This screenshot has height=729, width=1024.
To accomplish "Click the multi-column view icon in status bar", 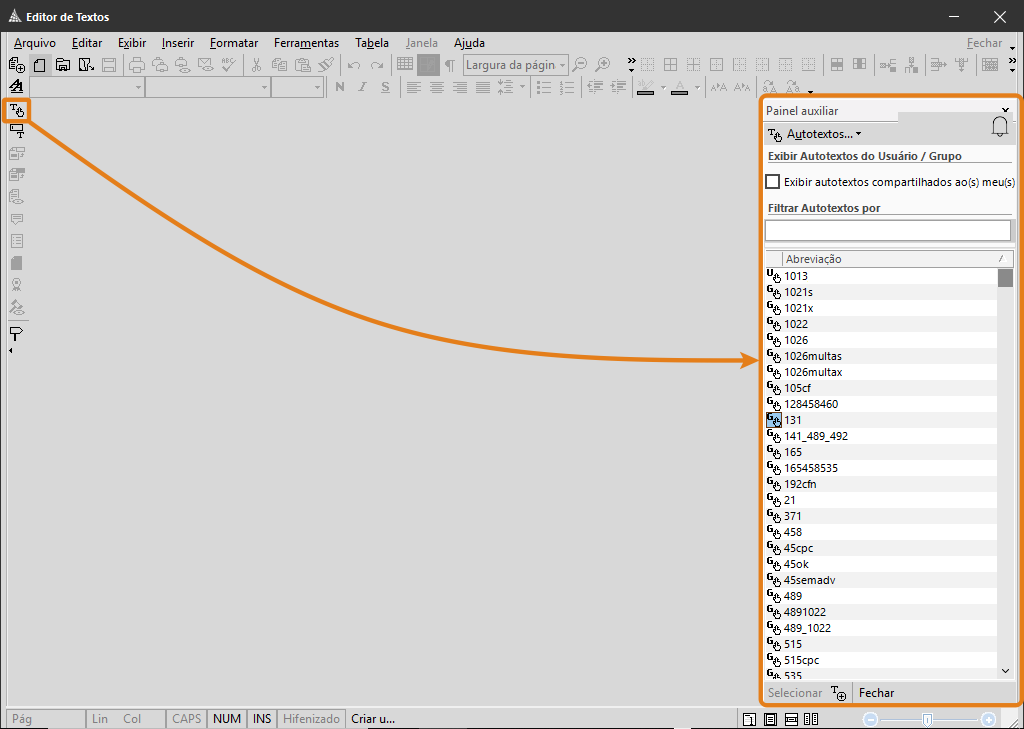I will 811,719.
